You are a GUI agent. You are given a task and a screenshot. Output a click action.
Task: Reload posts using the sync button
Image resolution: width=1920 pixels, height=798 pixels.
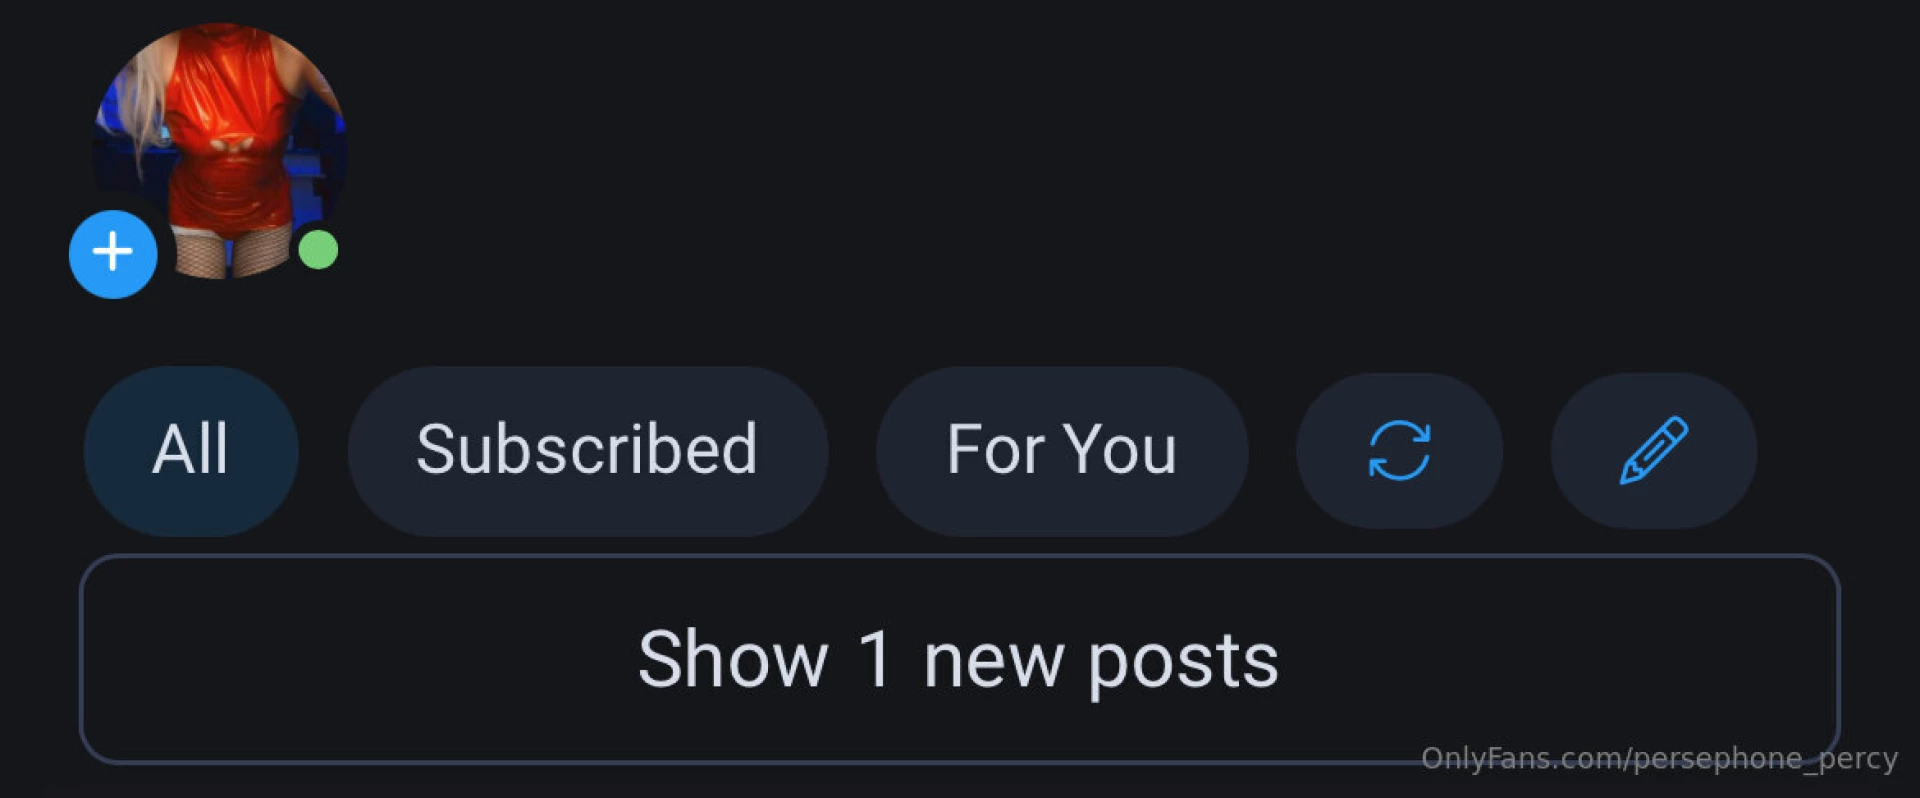click(x=1399, y=450)
